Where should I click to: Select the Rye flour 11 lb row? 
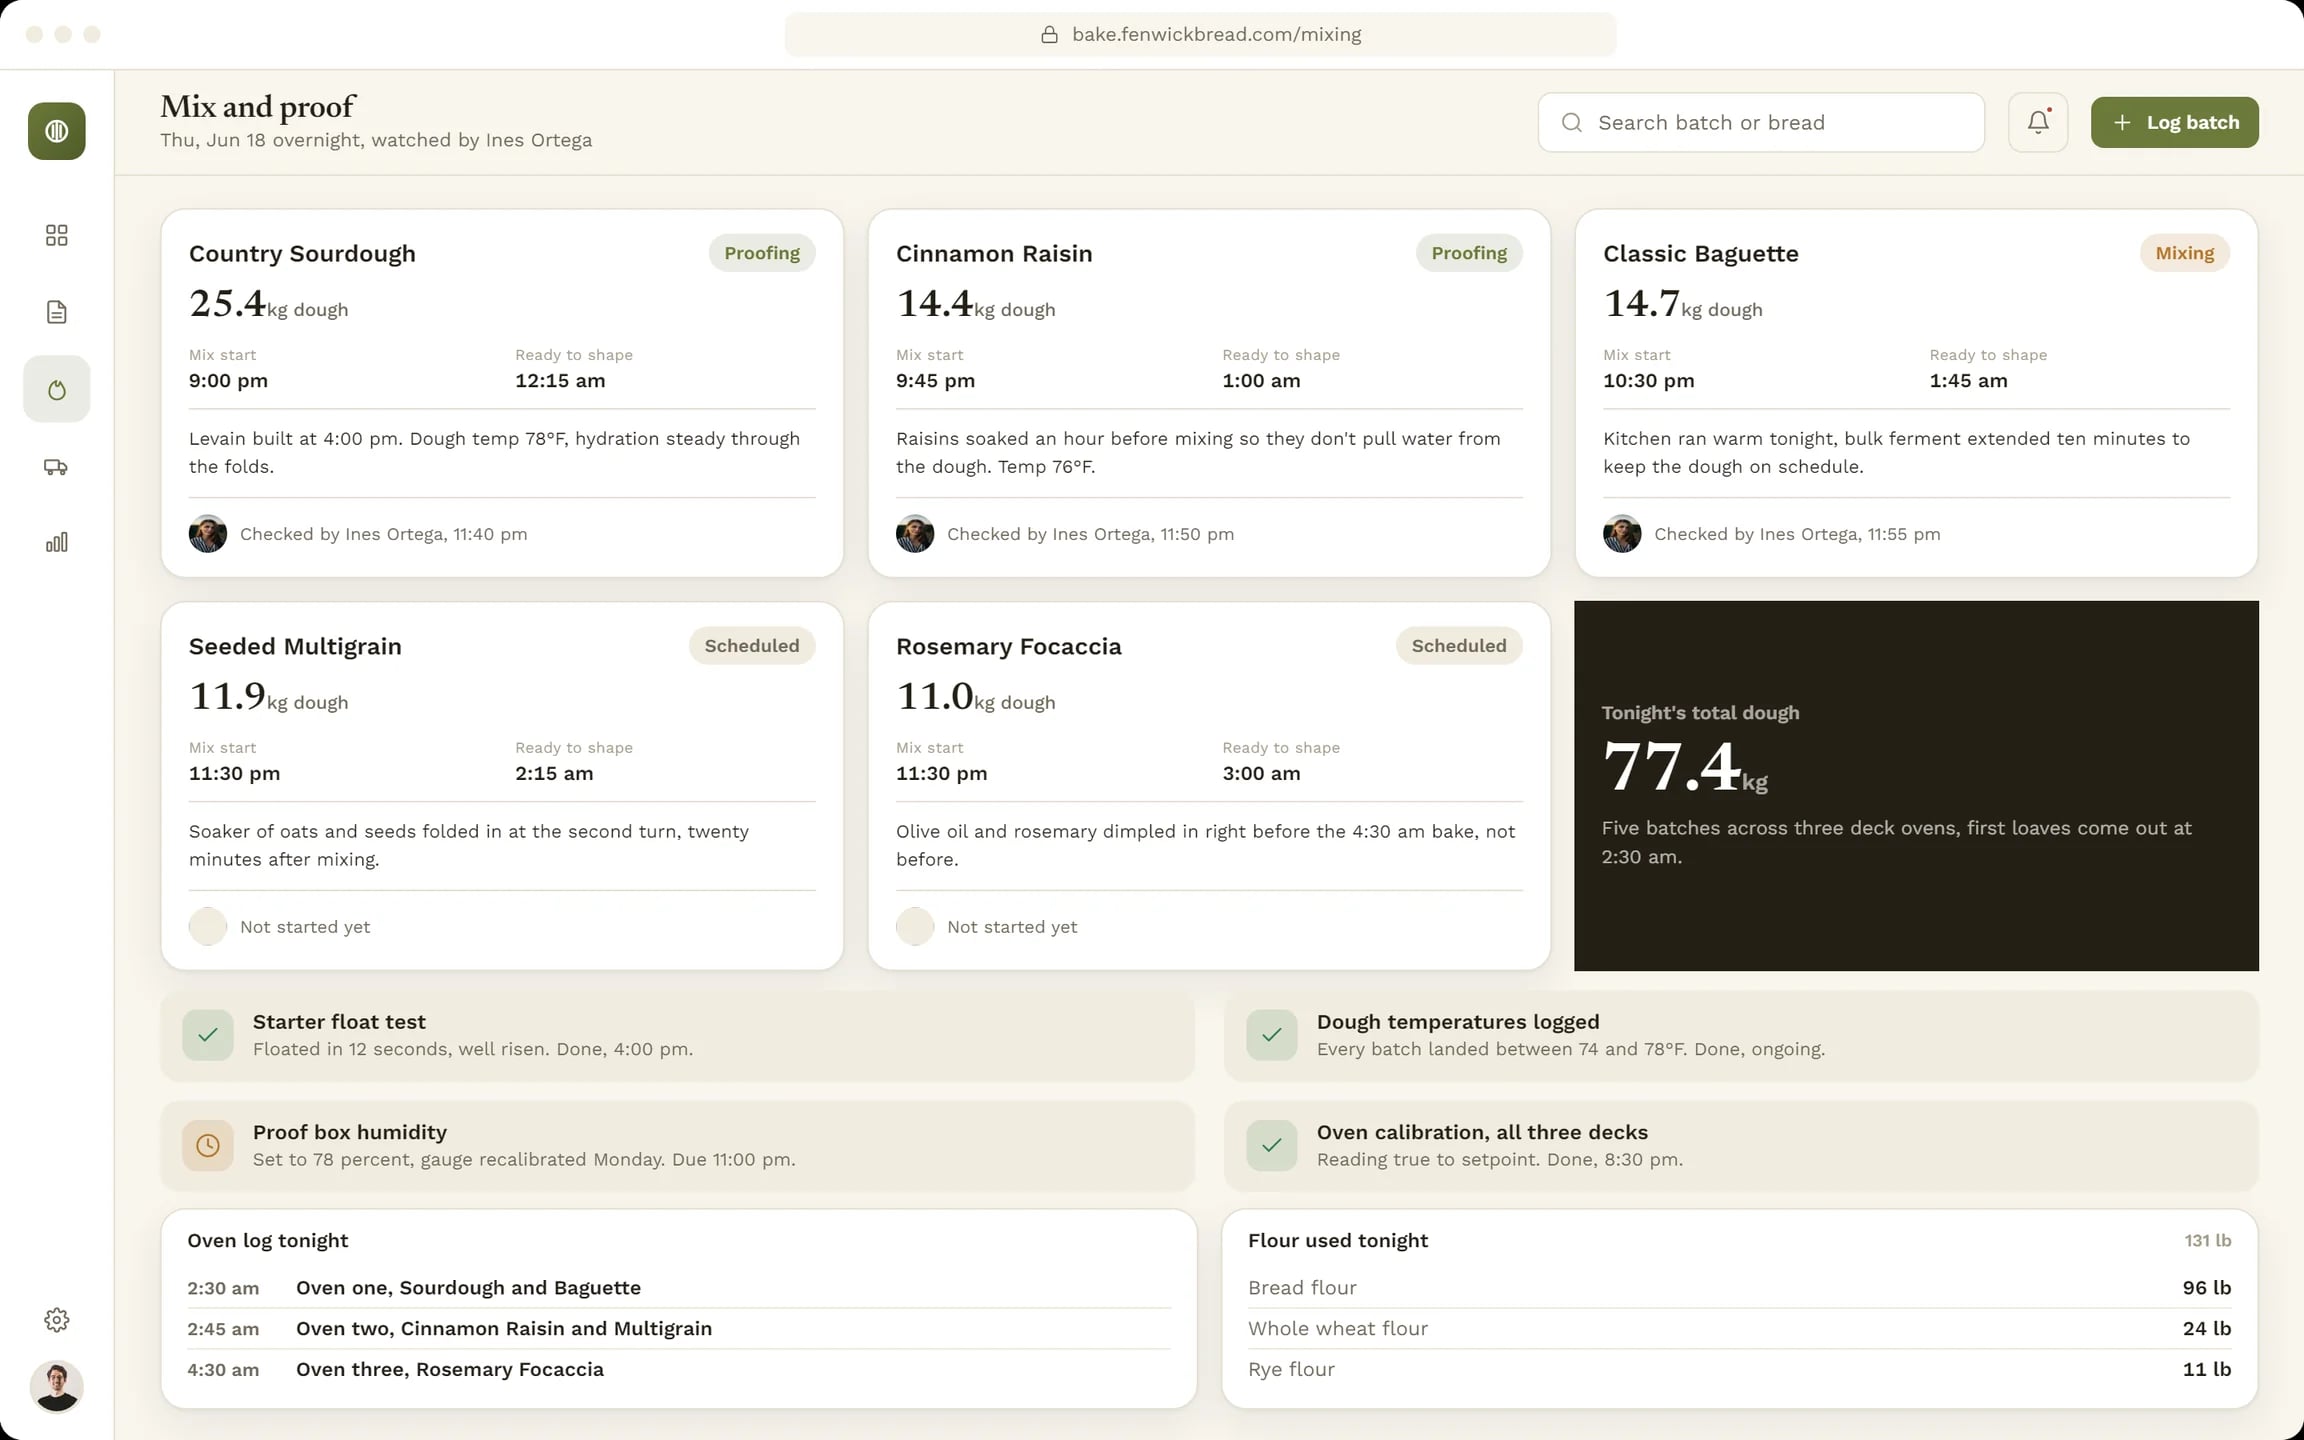[1739, 1370]
